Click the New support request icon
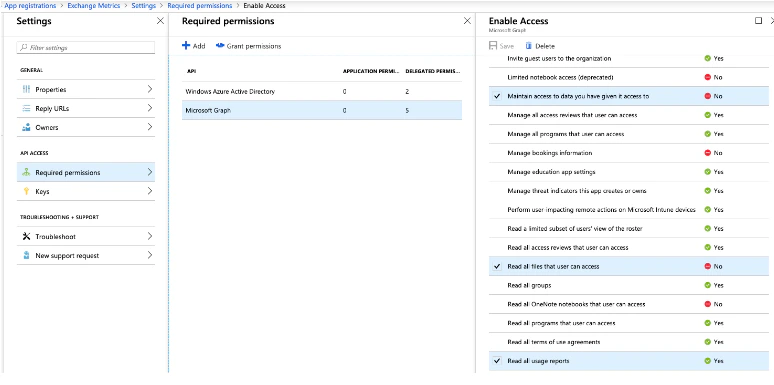 click(x=27, y=256)
